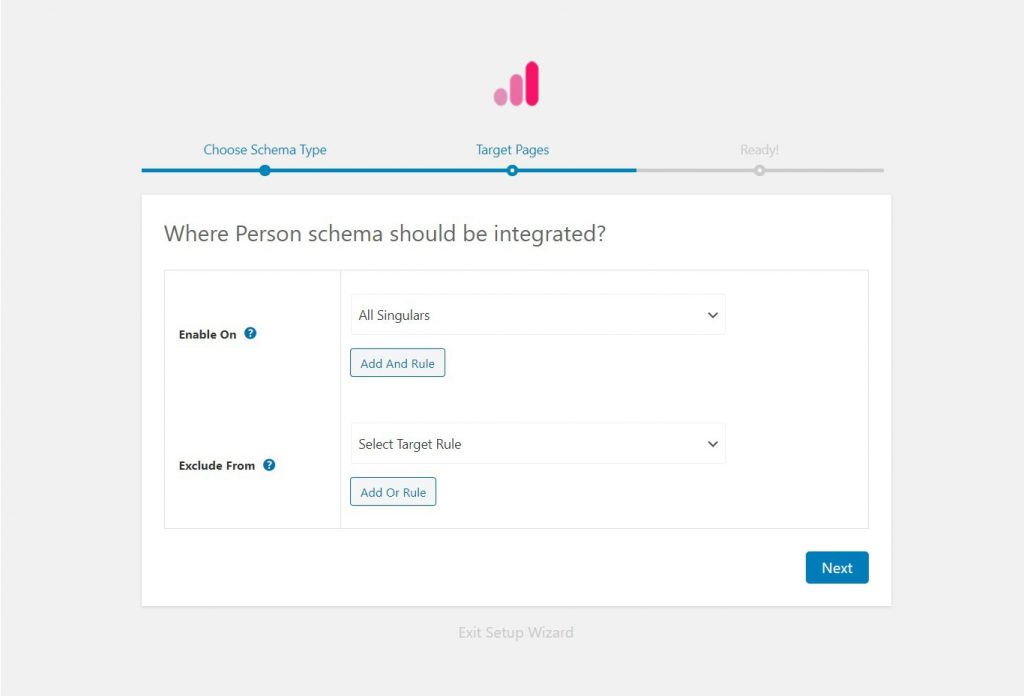Click the chevron arrow on All Singulars
The image size is (1024, 696).
713,315
